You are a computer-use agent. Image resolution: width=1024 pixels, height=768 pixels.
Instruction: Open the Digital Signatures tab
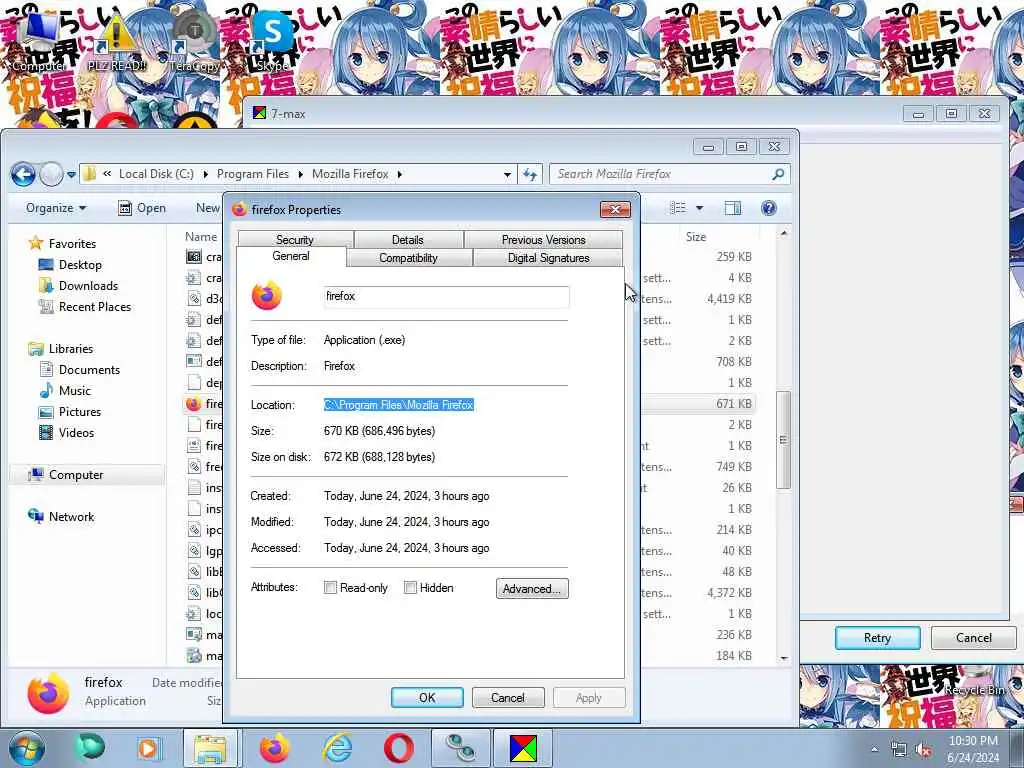click(x=549, y=258)
